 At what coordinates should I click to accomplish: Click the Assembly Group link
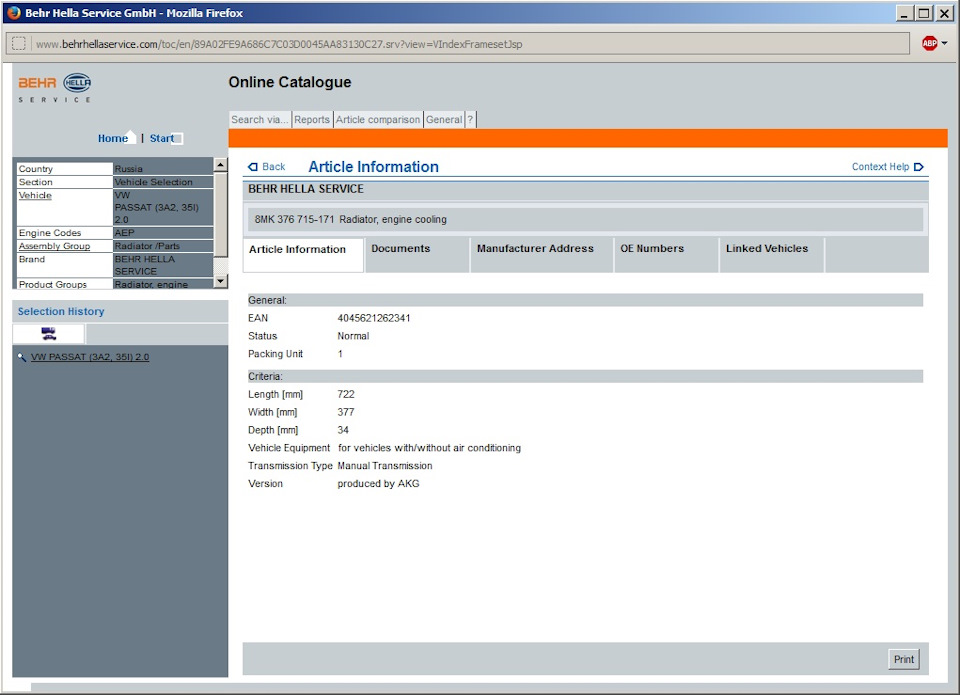[x=54, y=246]
